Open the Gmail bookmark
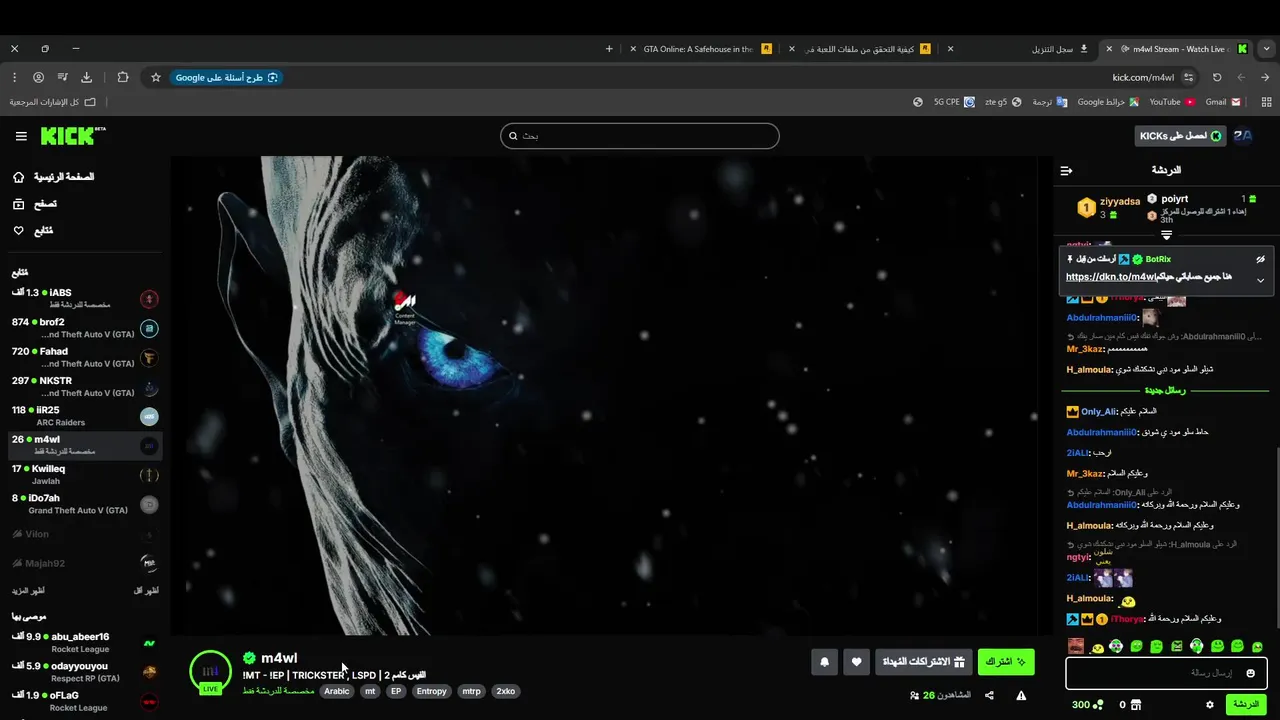The width and height of the screenshot is (1280, 720). pos(1223,102)
